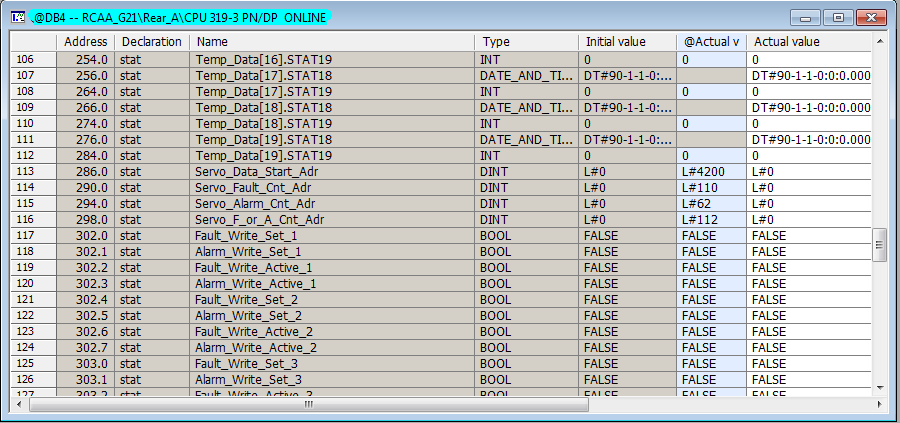Click Temp_Data[17].STAT19 name cell
900x423 pixels.
pyautogui.click(x=332, y=91)
